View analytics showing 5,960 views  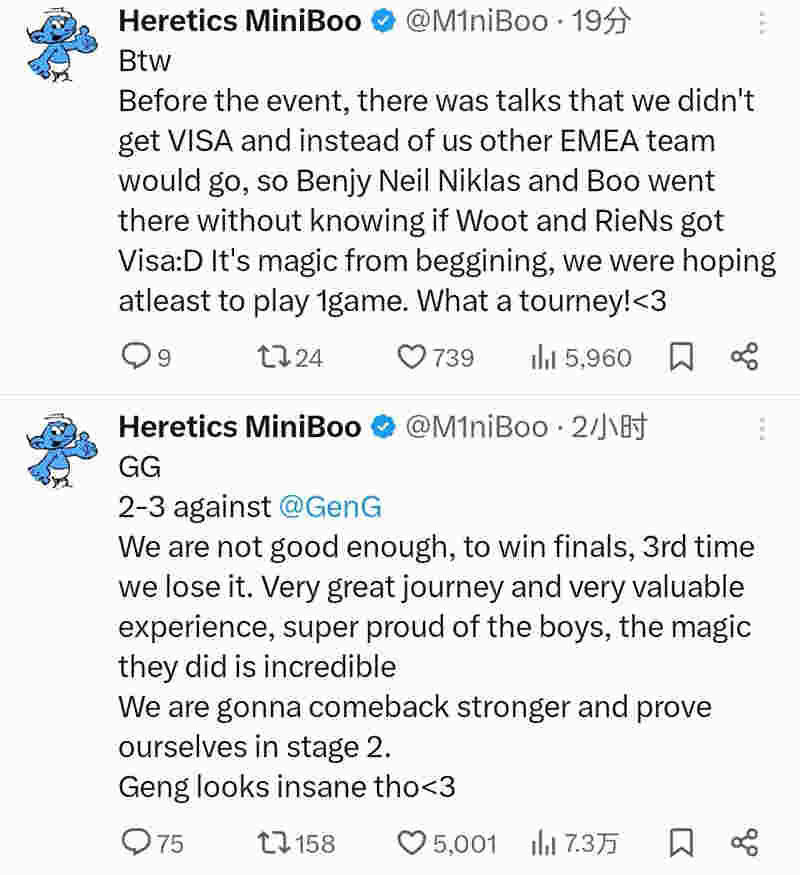coord(542,357)
